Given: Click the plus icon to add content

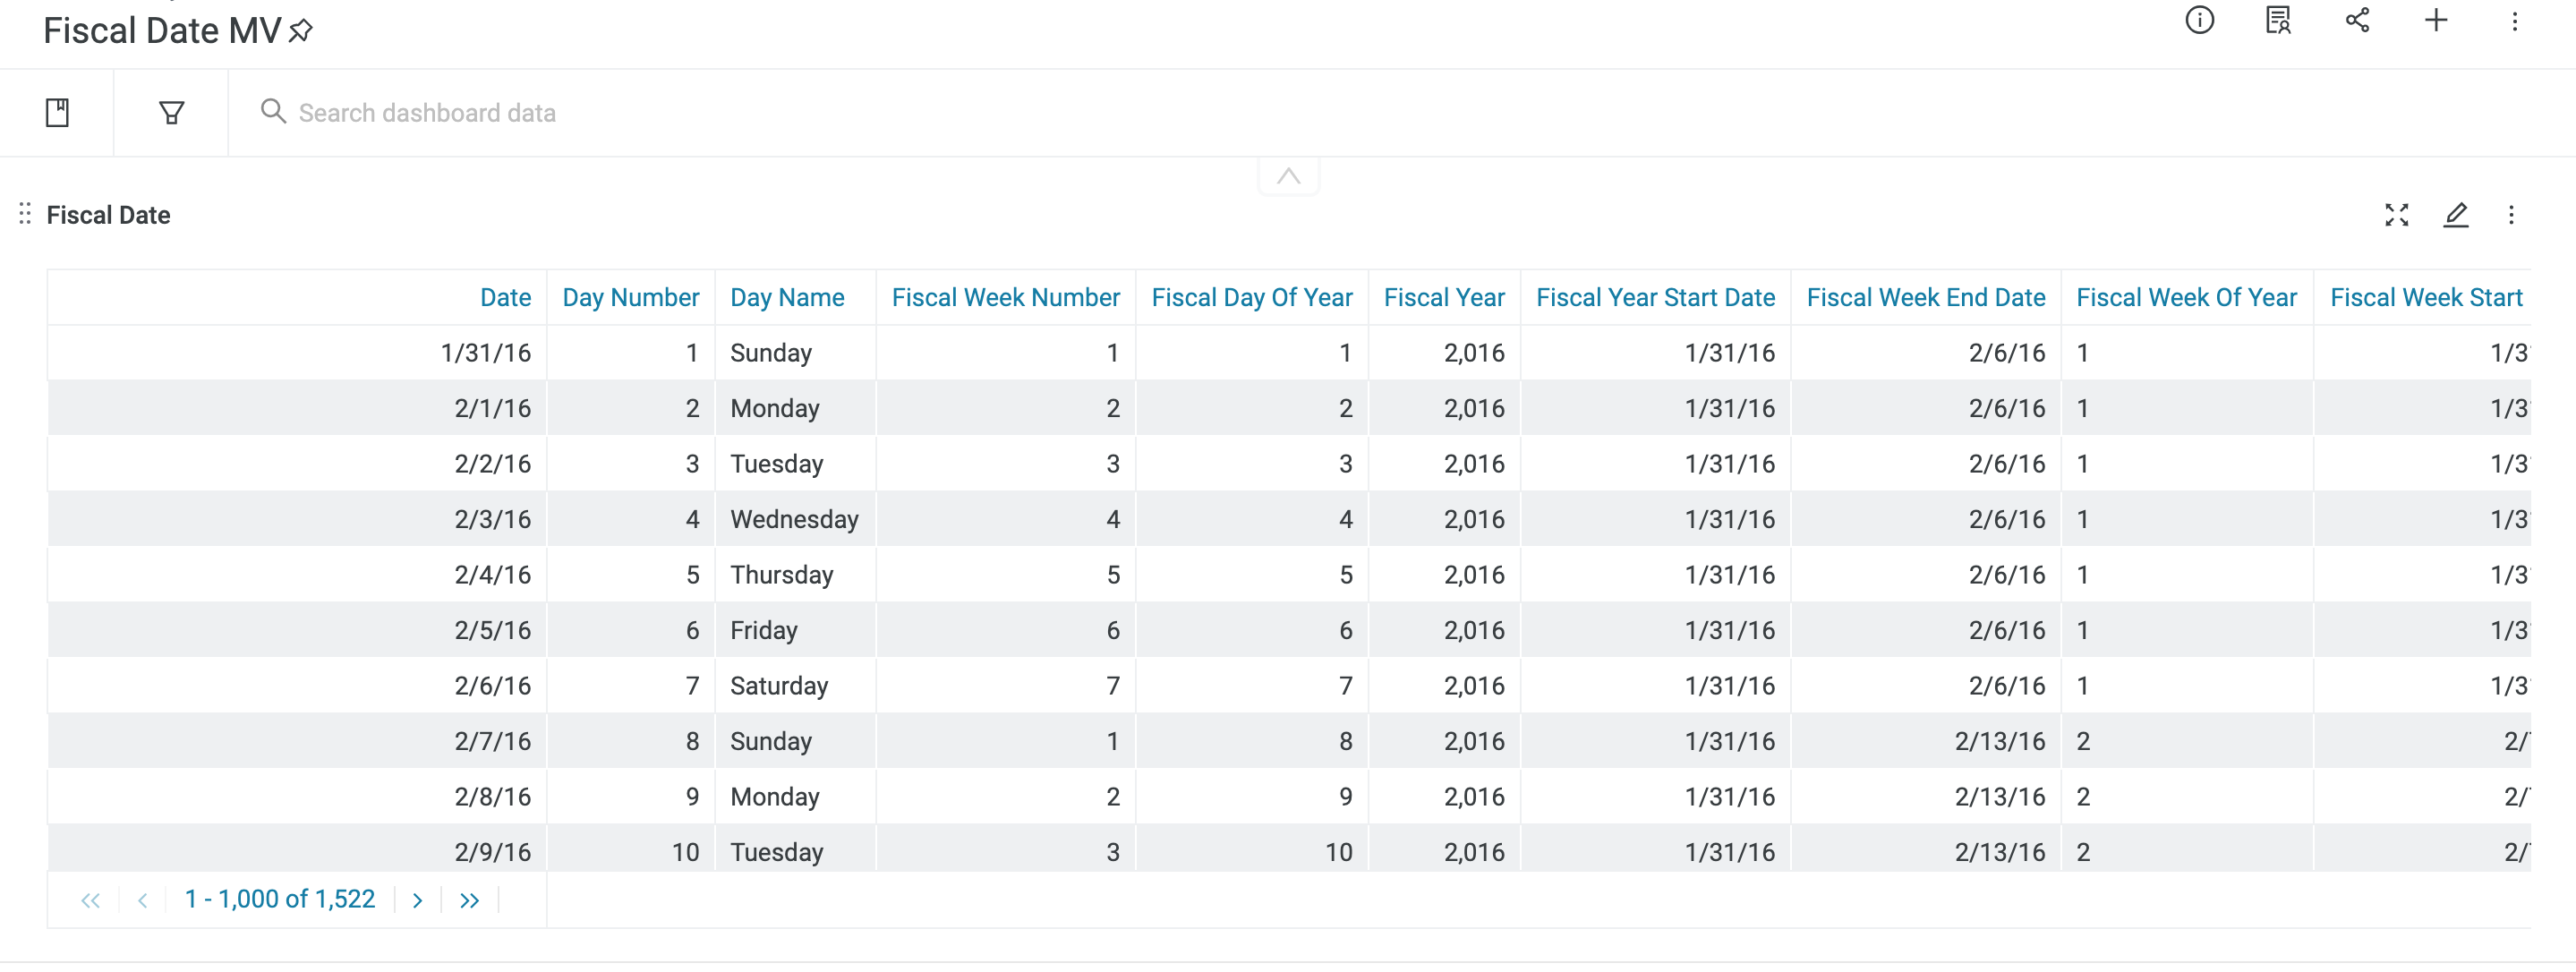Looking at the screenshot, I should pyautogui.click(x=2436, y=20).
